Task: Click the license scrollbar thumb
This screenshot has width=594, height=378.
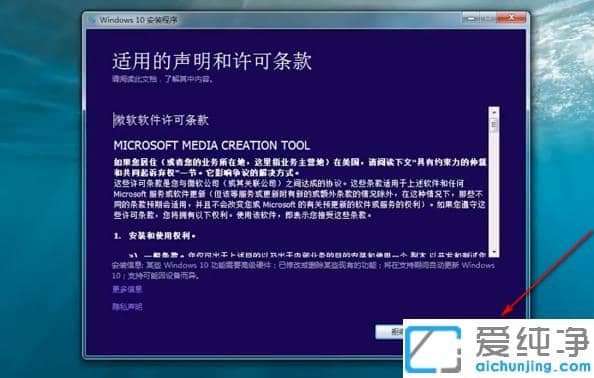Action: coord(494,125)
